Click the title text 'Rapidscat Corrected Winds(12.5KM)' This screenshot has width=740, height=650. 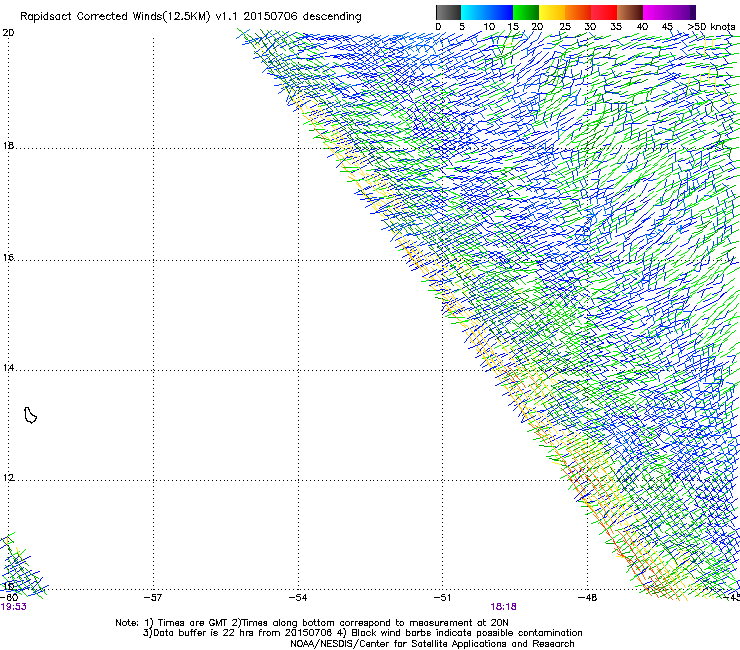(x=115, y=17)
